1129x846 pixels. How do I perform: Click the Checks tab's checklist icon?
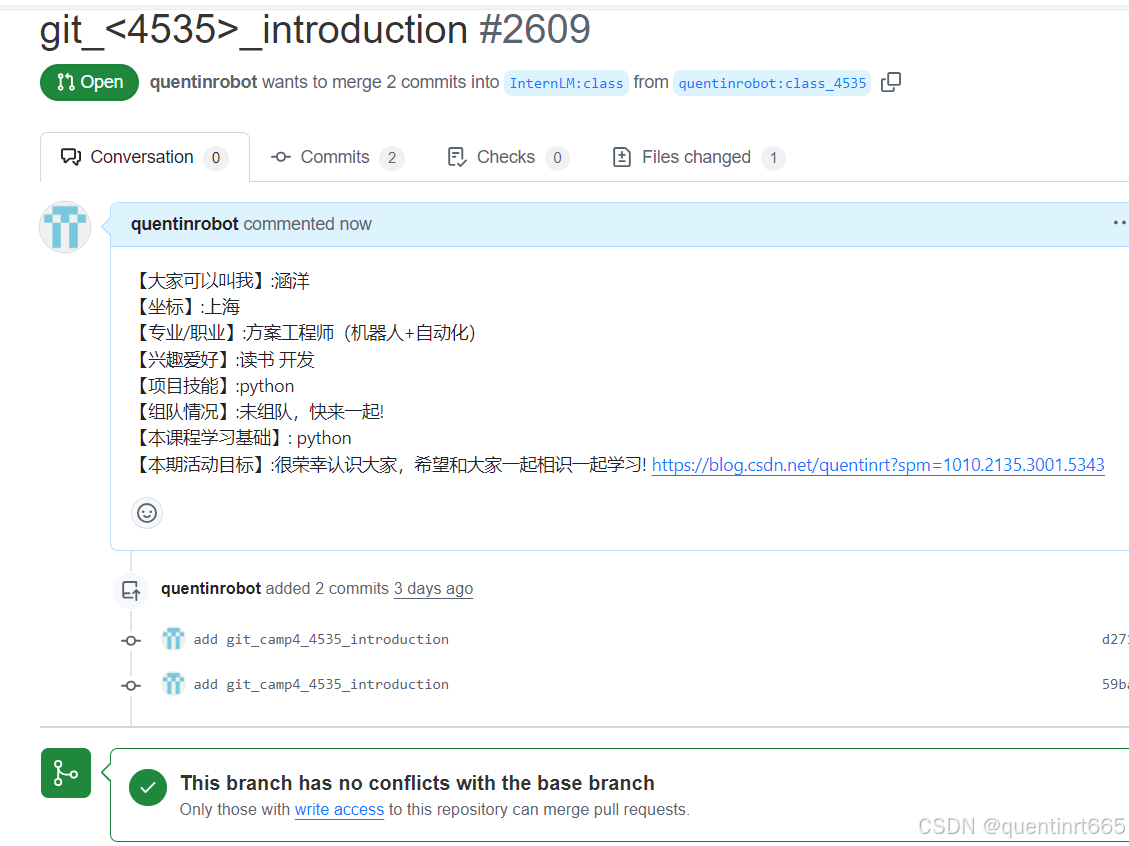tap(456, 157)
